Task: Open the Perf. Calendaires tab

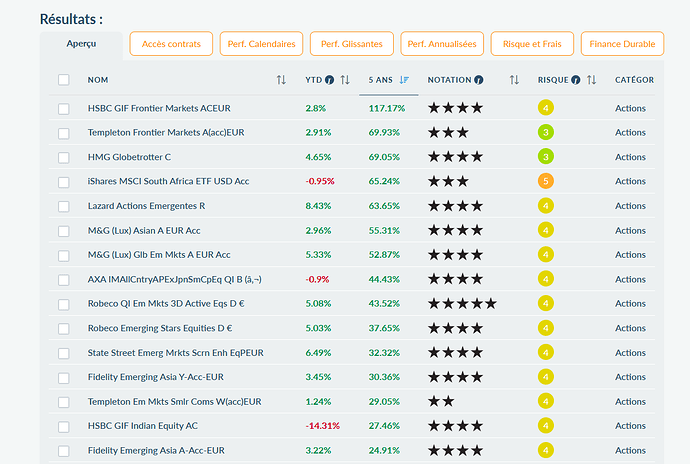Action: [x=261, y=44]
